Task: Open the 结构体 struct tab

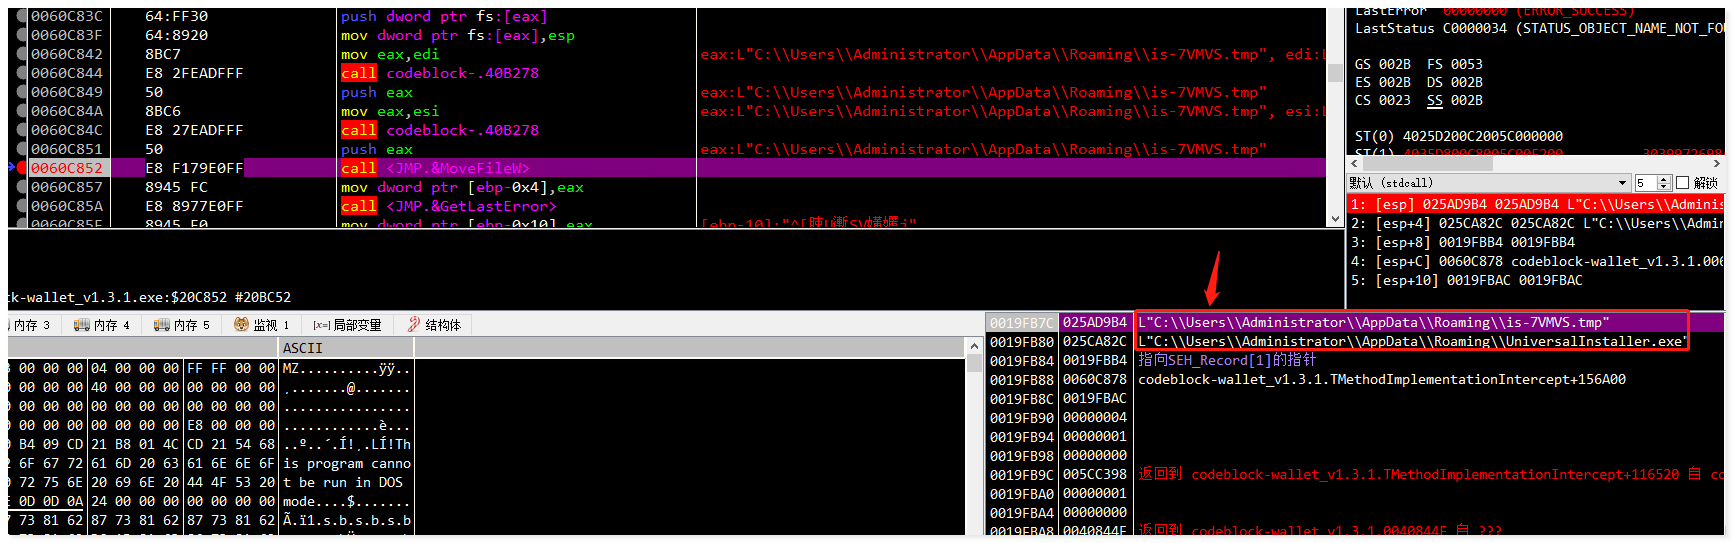Action: tap(434, 325)
